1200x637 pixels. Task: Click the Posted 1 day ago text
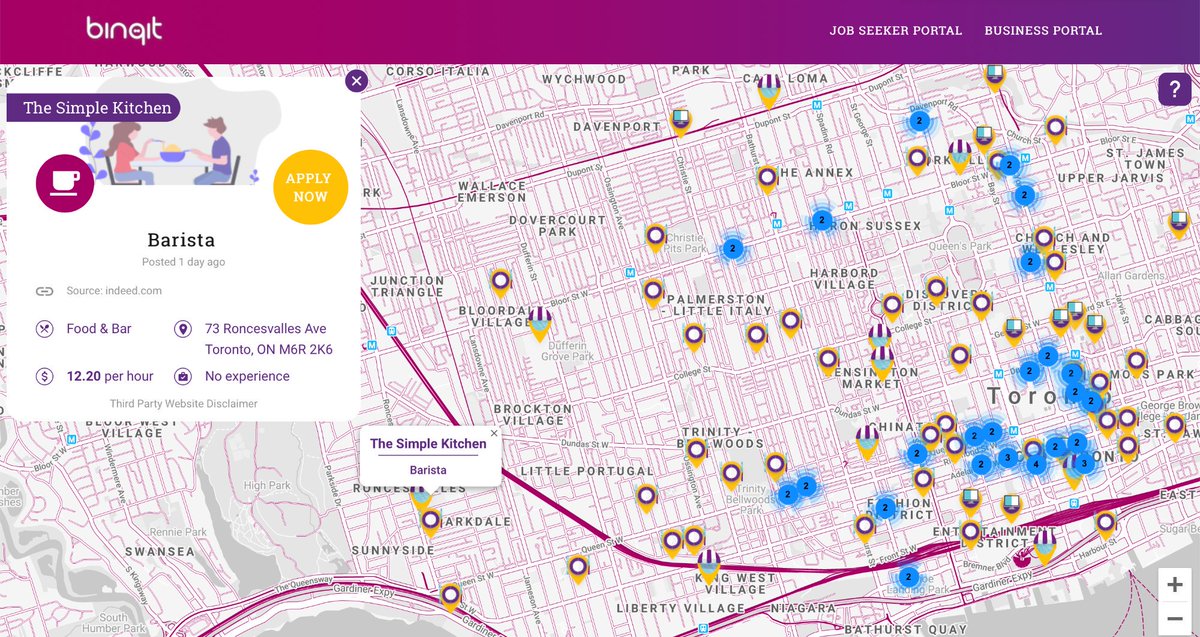tap(183, 262)
